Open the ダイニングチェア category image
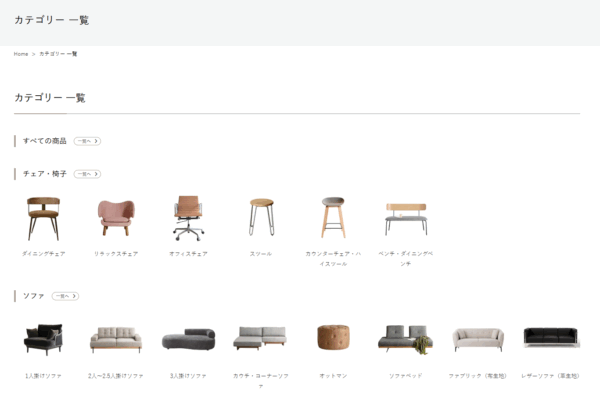 pyautogui.click(x=43, y=219)
